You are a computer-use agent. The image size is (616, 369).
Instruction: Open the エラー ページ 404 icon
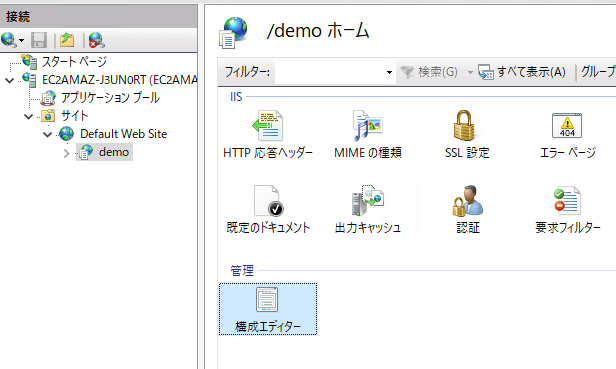point(567,126)
